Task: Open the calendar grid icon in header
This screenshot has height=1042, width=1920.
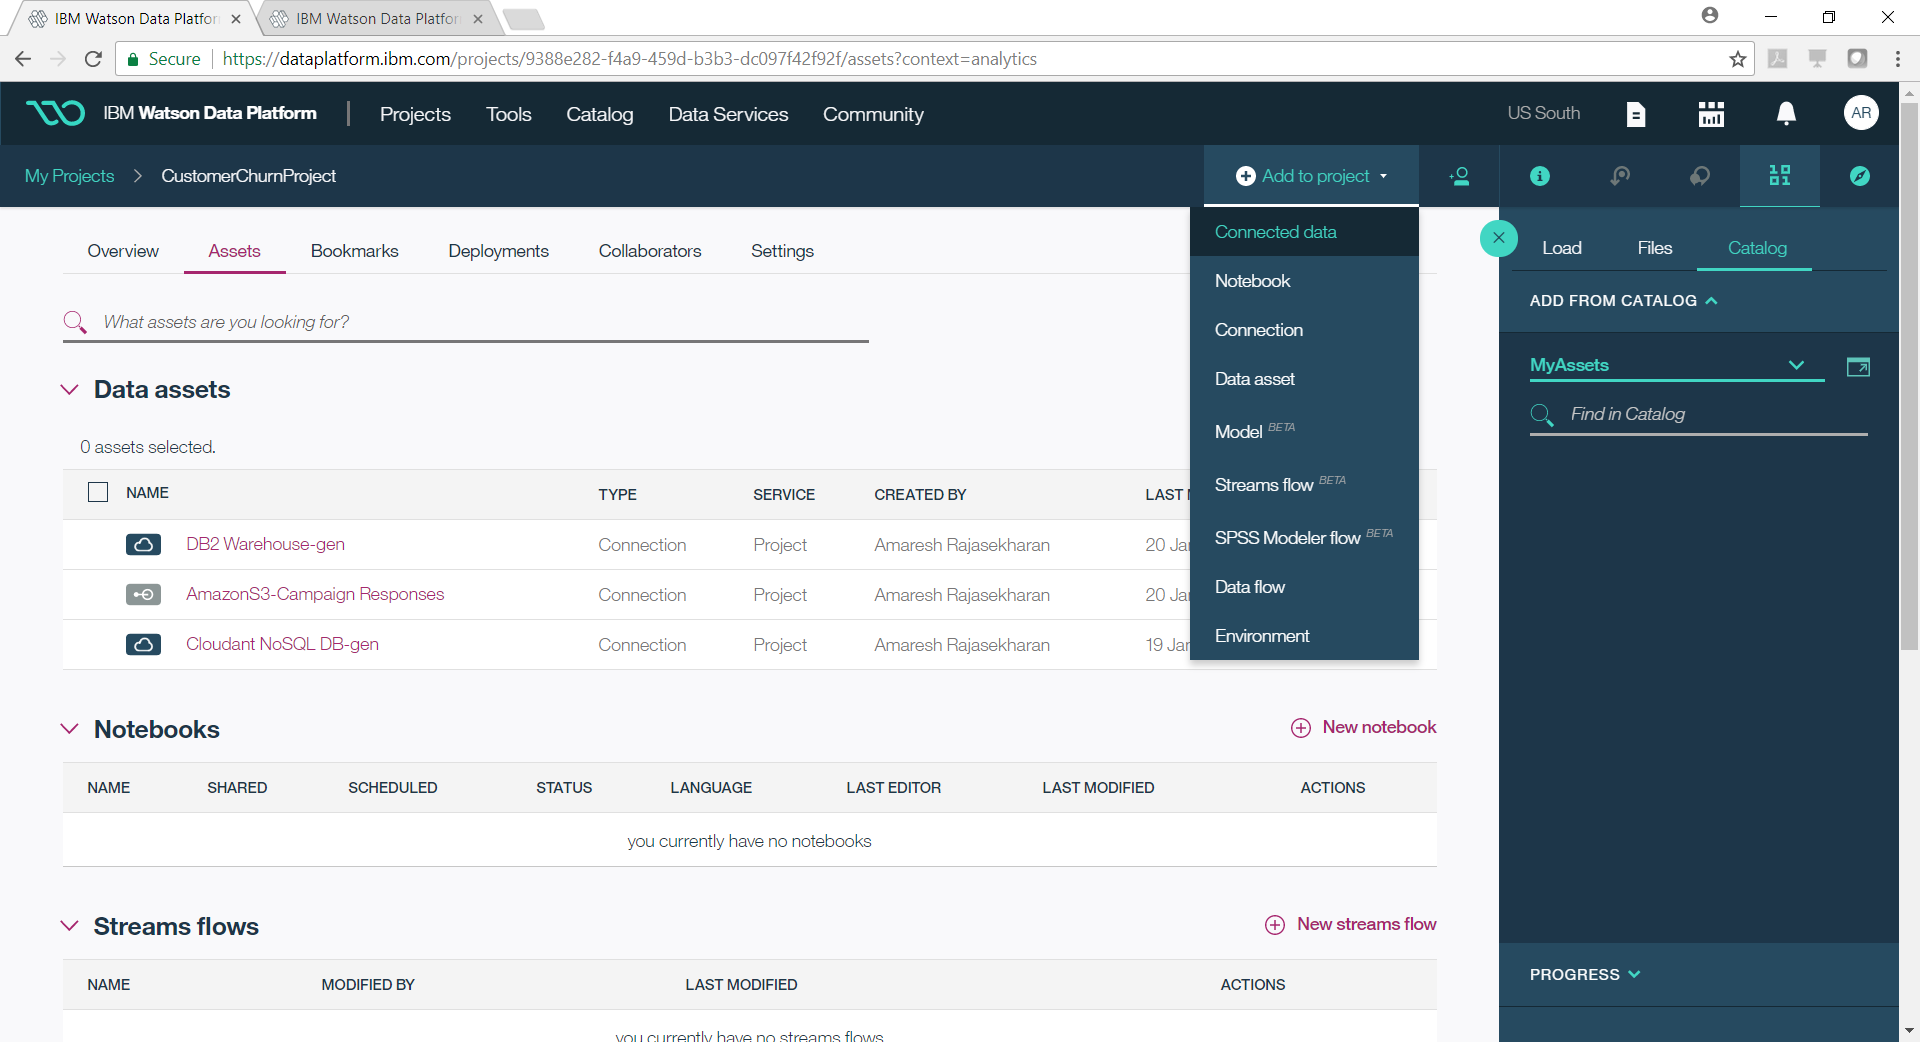Action: (1711, 114)
